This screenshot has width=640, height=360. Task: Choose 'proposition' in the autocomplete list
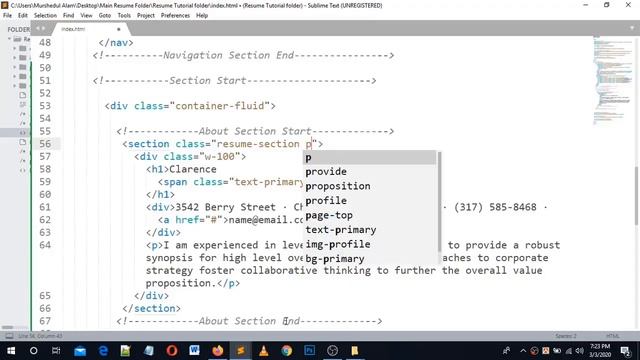pos(369,186)
